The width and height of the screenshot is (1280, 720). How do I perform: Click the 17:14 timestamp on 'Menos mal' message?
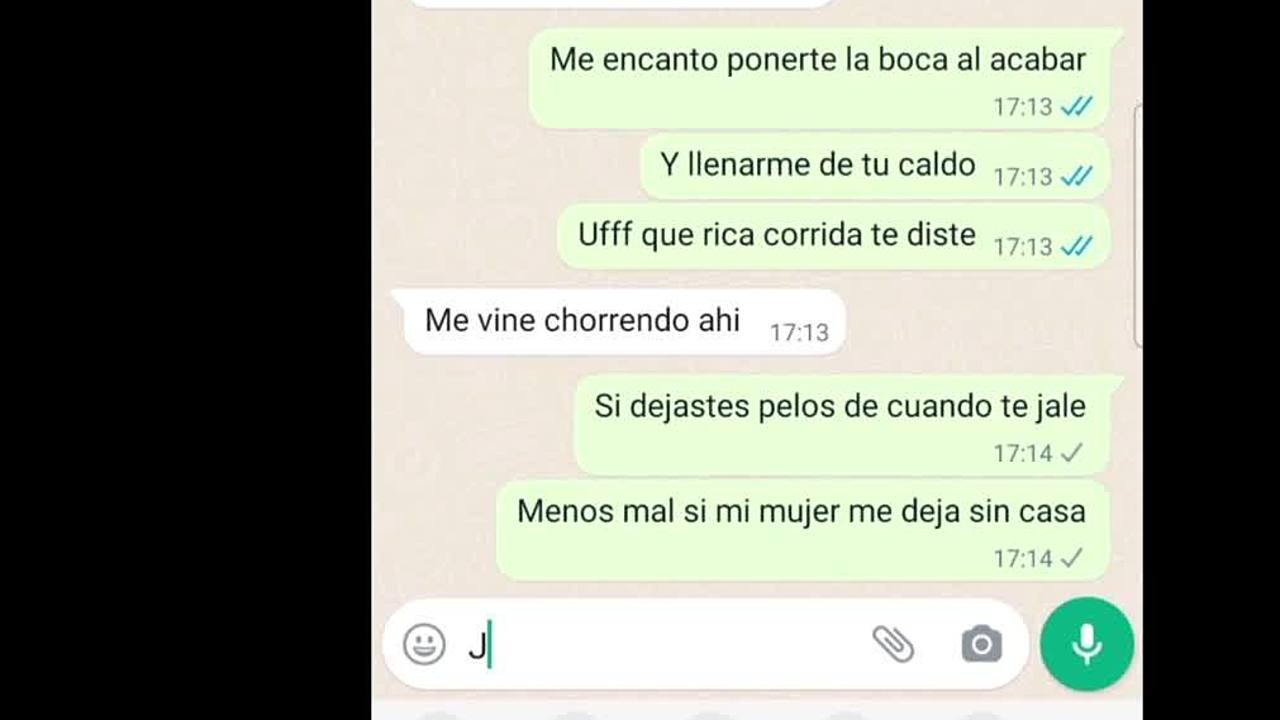(x=1023, y=558)
